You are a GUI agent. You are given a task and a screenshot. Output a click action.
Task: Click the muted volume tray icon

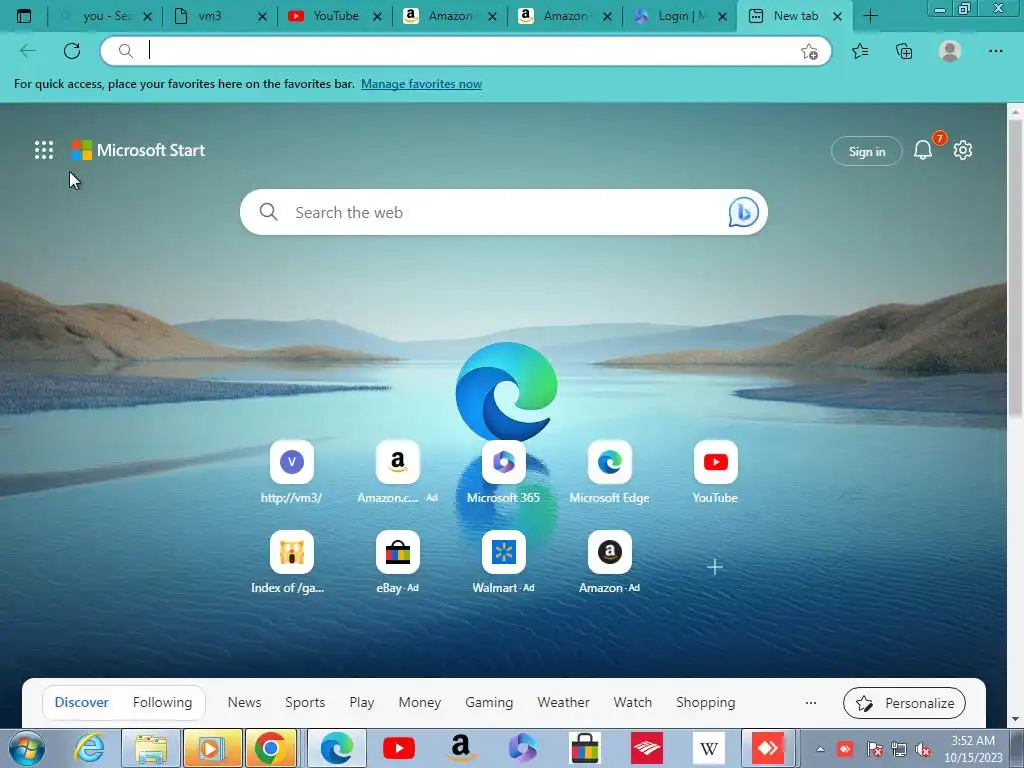[923, 749]
